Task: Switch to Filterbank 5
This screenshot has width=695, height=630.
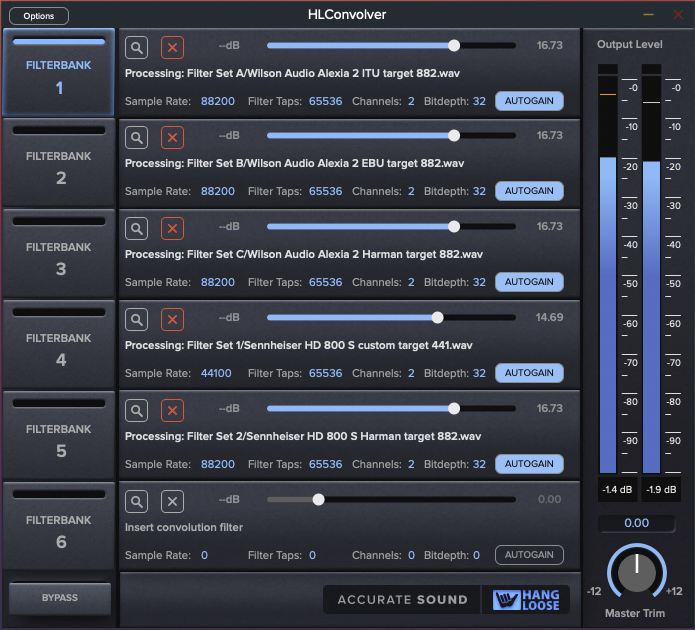Action: click(59, 435)
